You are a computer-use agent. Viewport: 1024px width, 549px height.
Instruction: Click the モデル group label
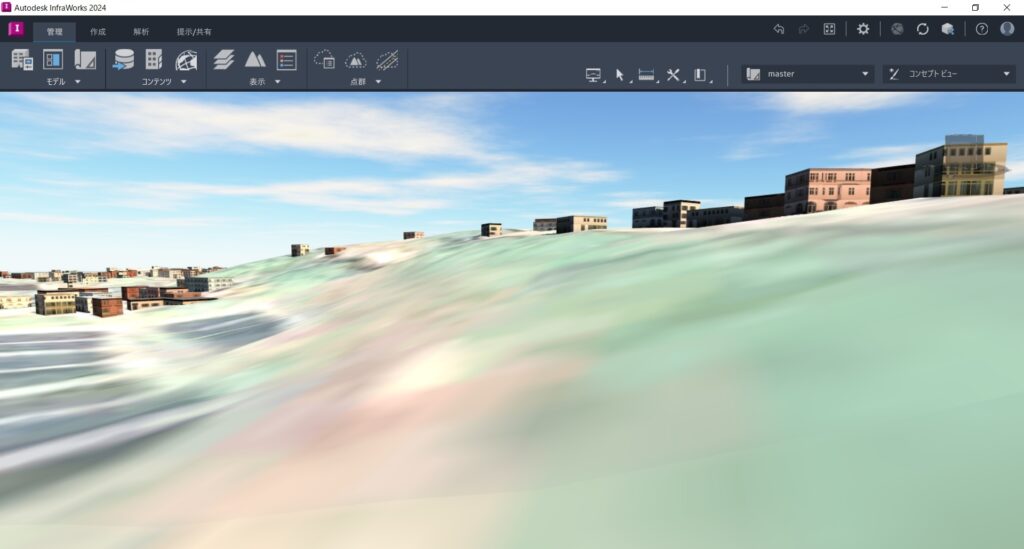[x=56, y=82]
